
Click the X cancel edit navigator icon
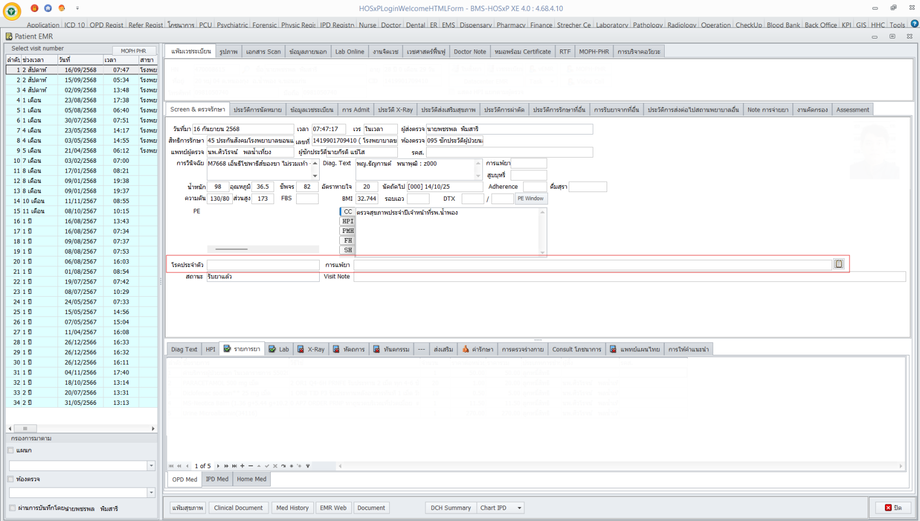[275, 466]
